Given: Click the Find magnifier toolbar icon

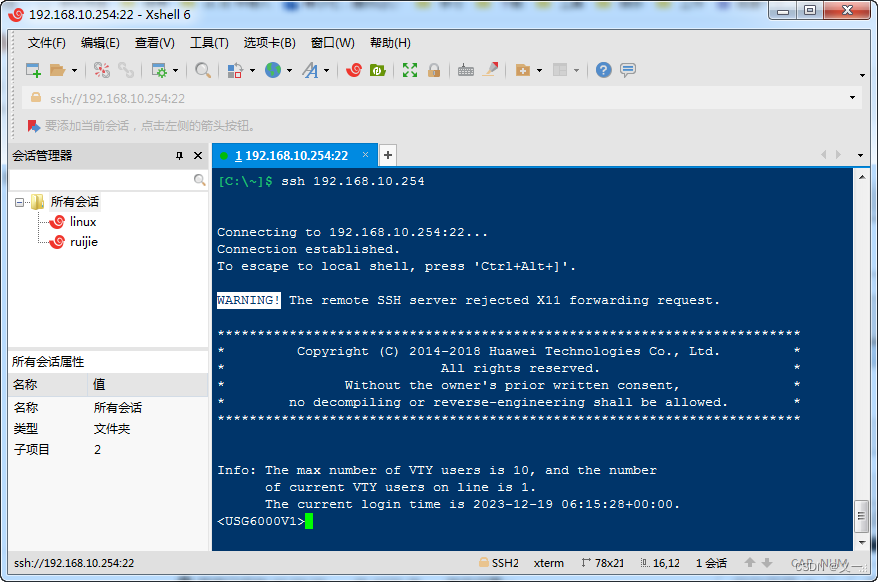Looking at the screenshot, I should tap(203, 70).
